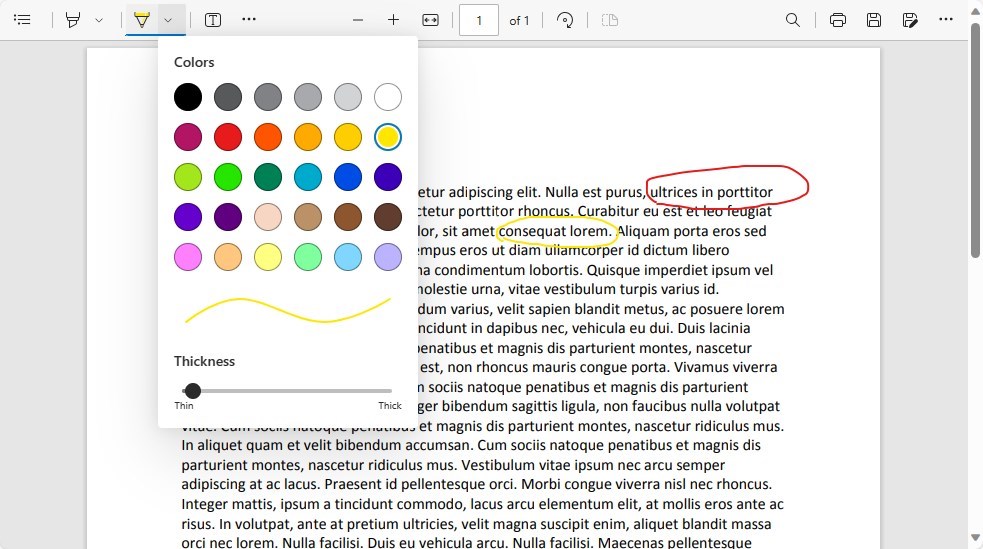Select the bright green swatch
Viewport: 983px width, 549px height.
tap(228, 177)
